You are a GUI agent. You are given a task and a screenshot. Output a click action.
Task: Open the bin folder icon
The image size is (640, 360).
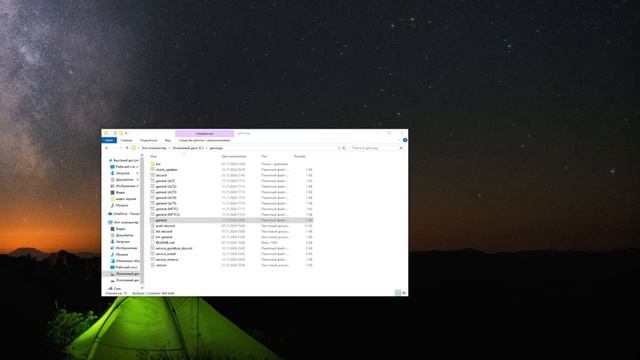(x=153, y=164)
